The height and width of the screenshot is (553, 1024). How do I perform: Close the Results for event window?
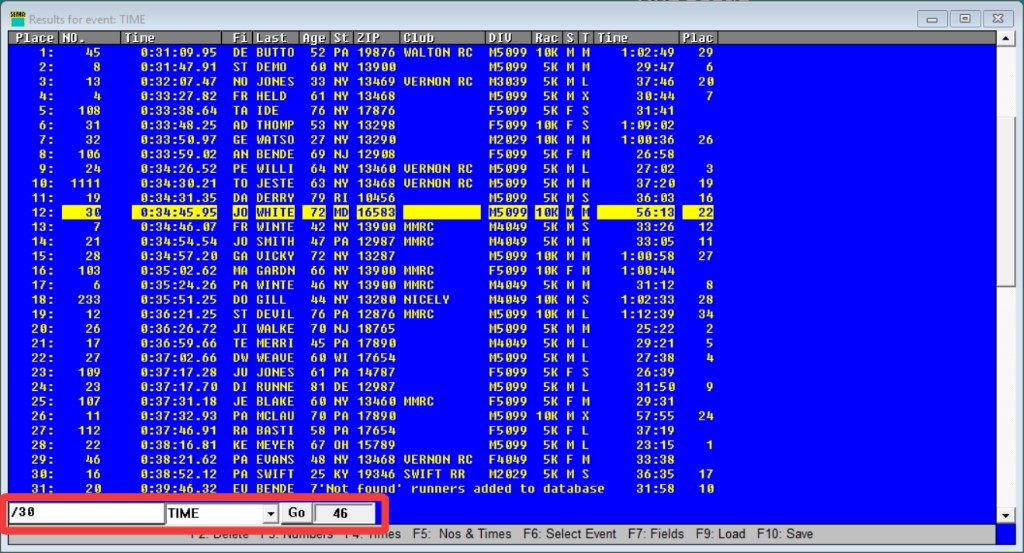click(998, 19)
